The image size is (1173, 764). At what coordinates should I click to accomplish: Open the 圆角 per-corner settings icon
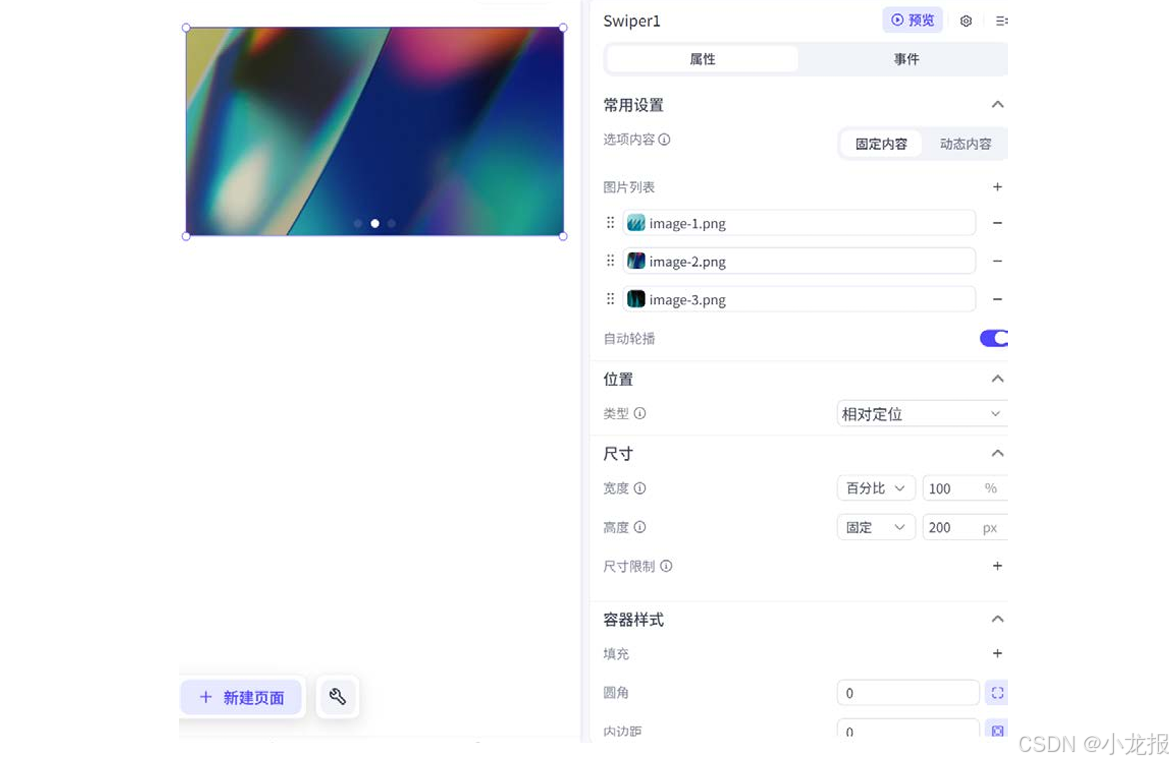tap(996, 692)
